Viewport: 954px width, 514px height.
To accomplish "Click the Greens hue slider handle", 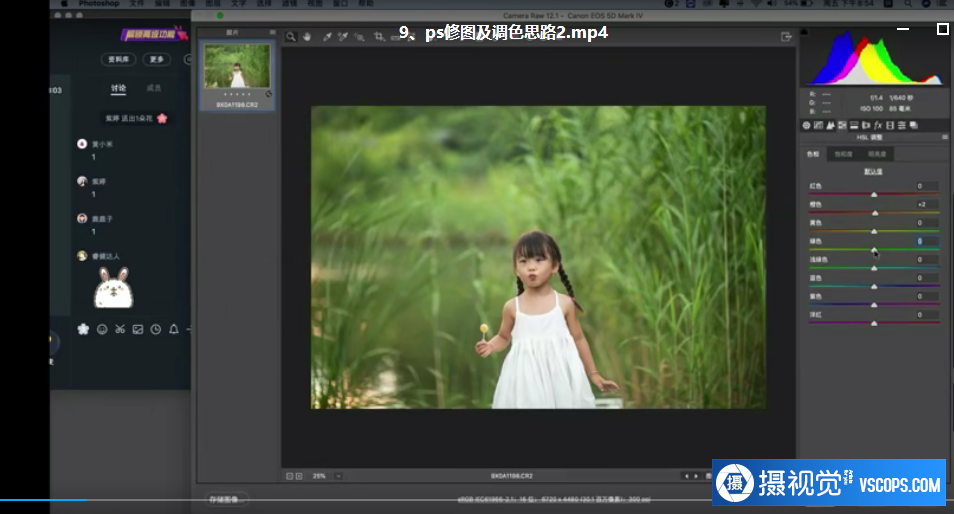I will pyautogui.click(x=874, y=250).
